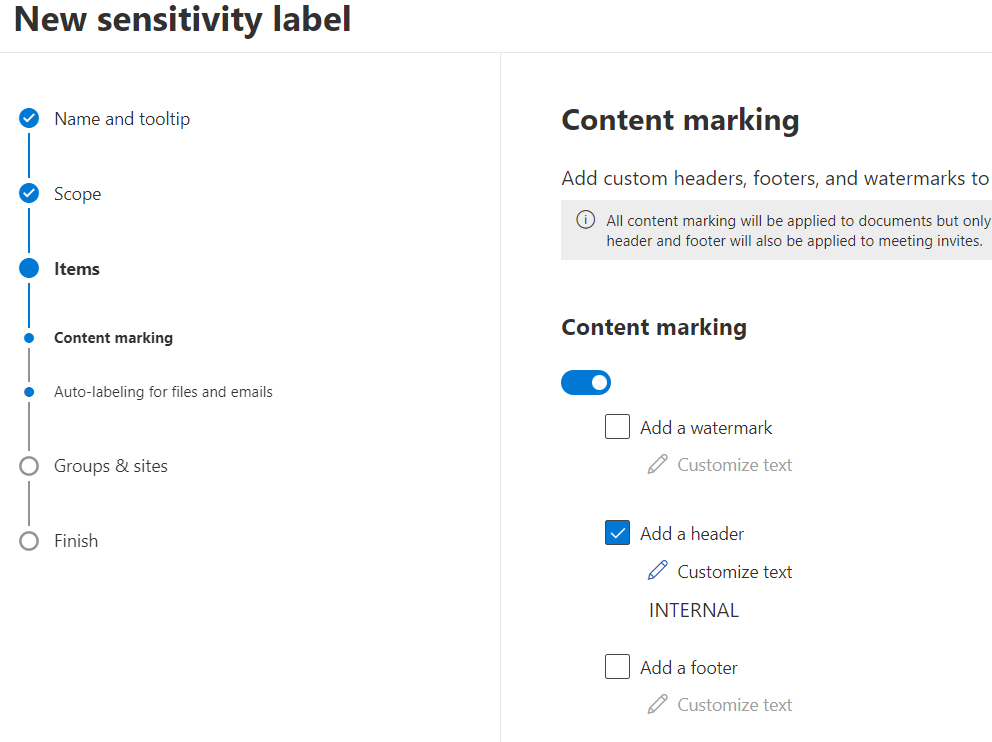This screenshot has width=992, height=742.
Task: Click the Groups & sites empty circle icon
Action: point(29,466)
